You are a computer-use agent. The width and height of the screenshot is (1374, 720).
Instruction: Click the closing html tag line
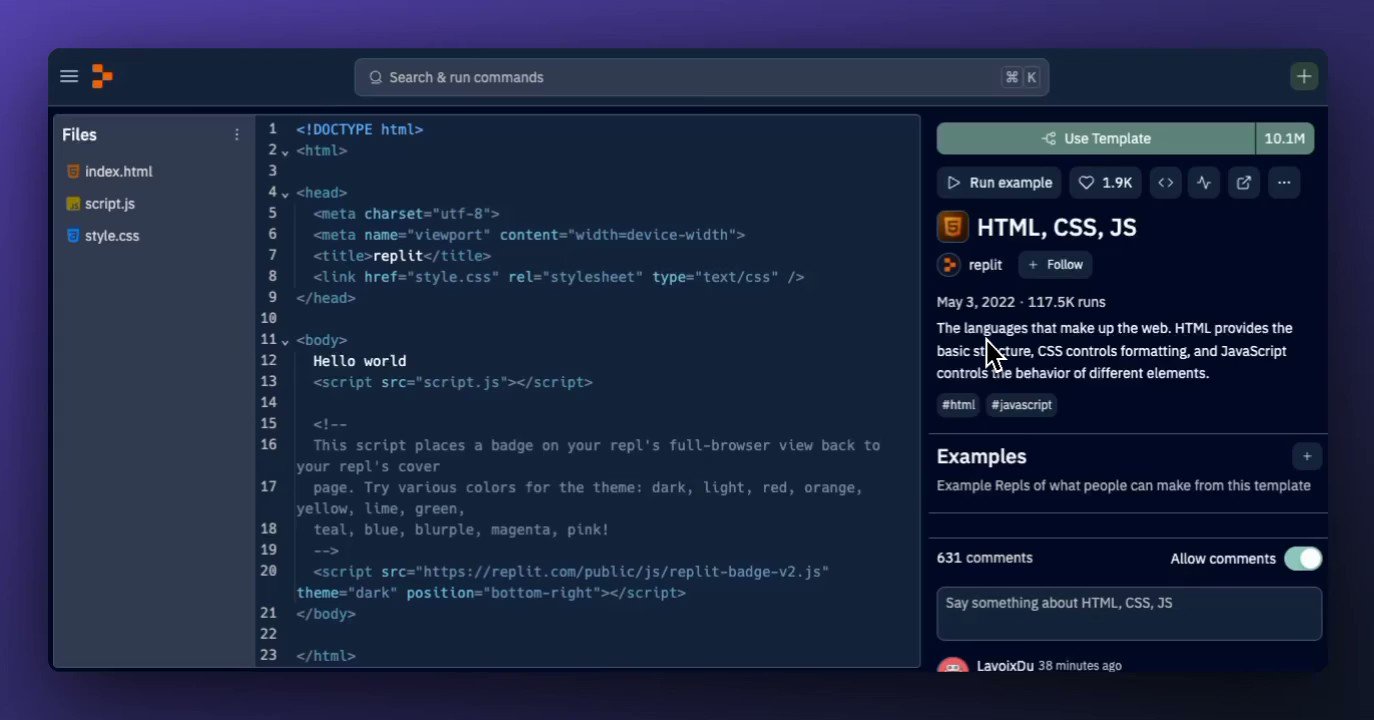(325, 656)
